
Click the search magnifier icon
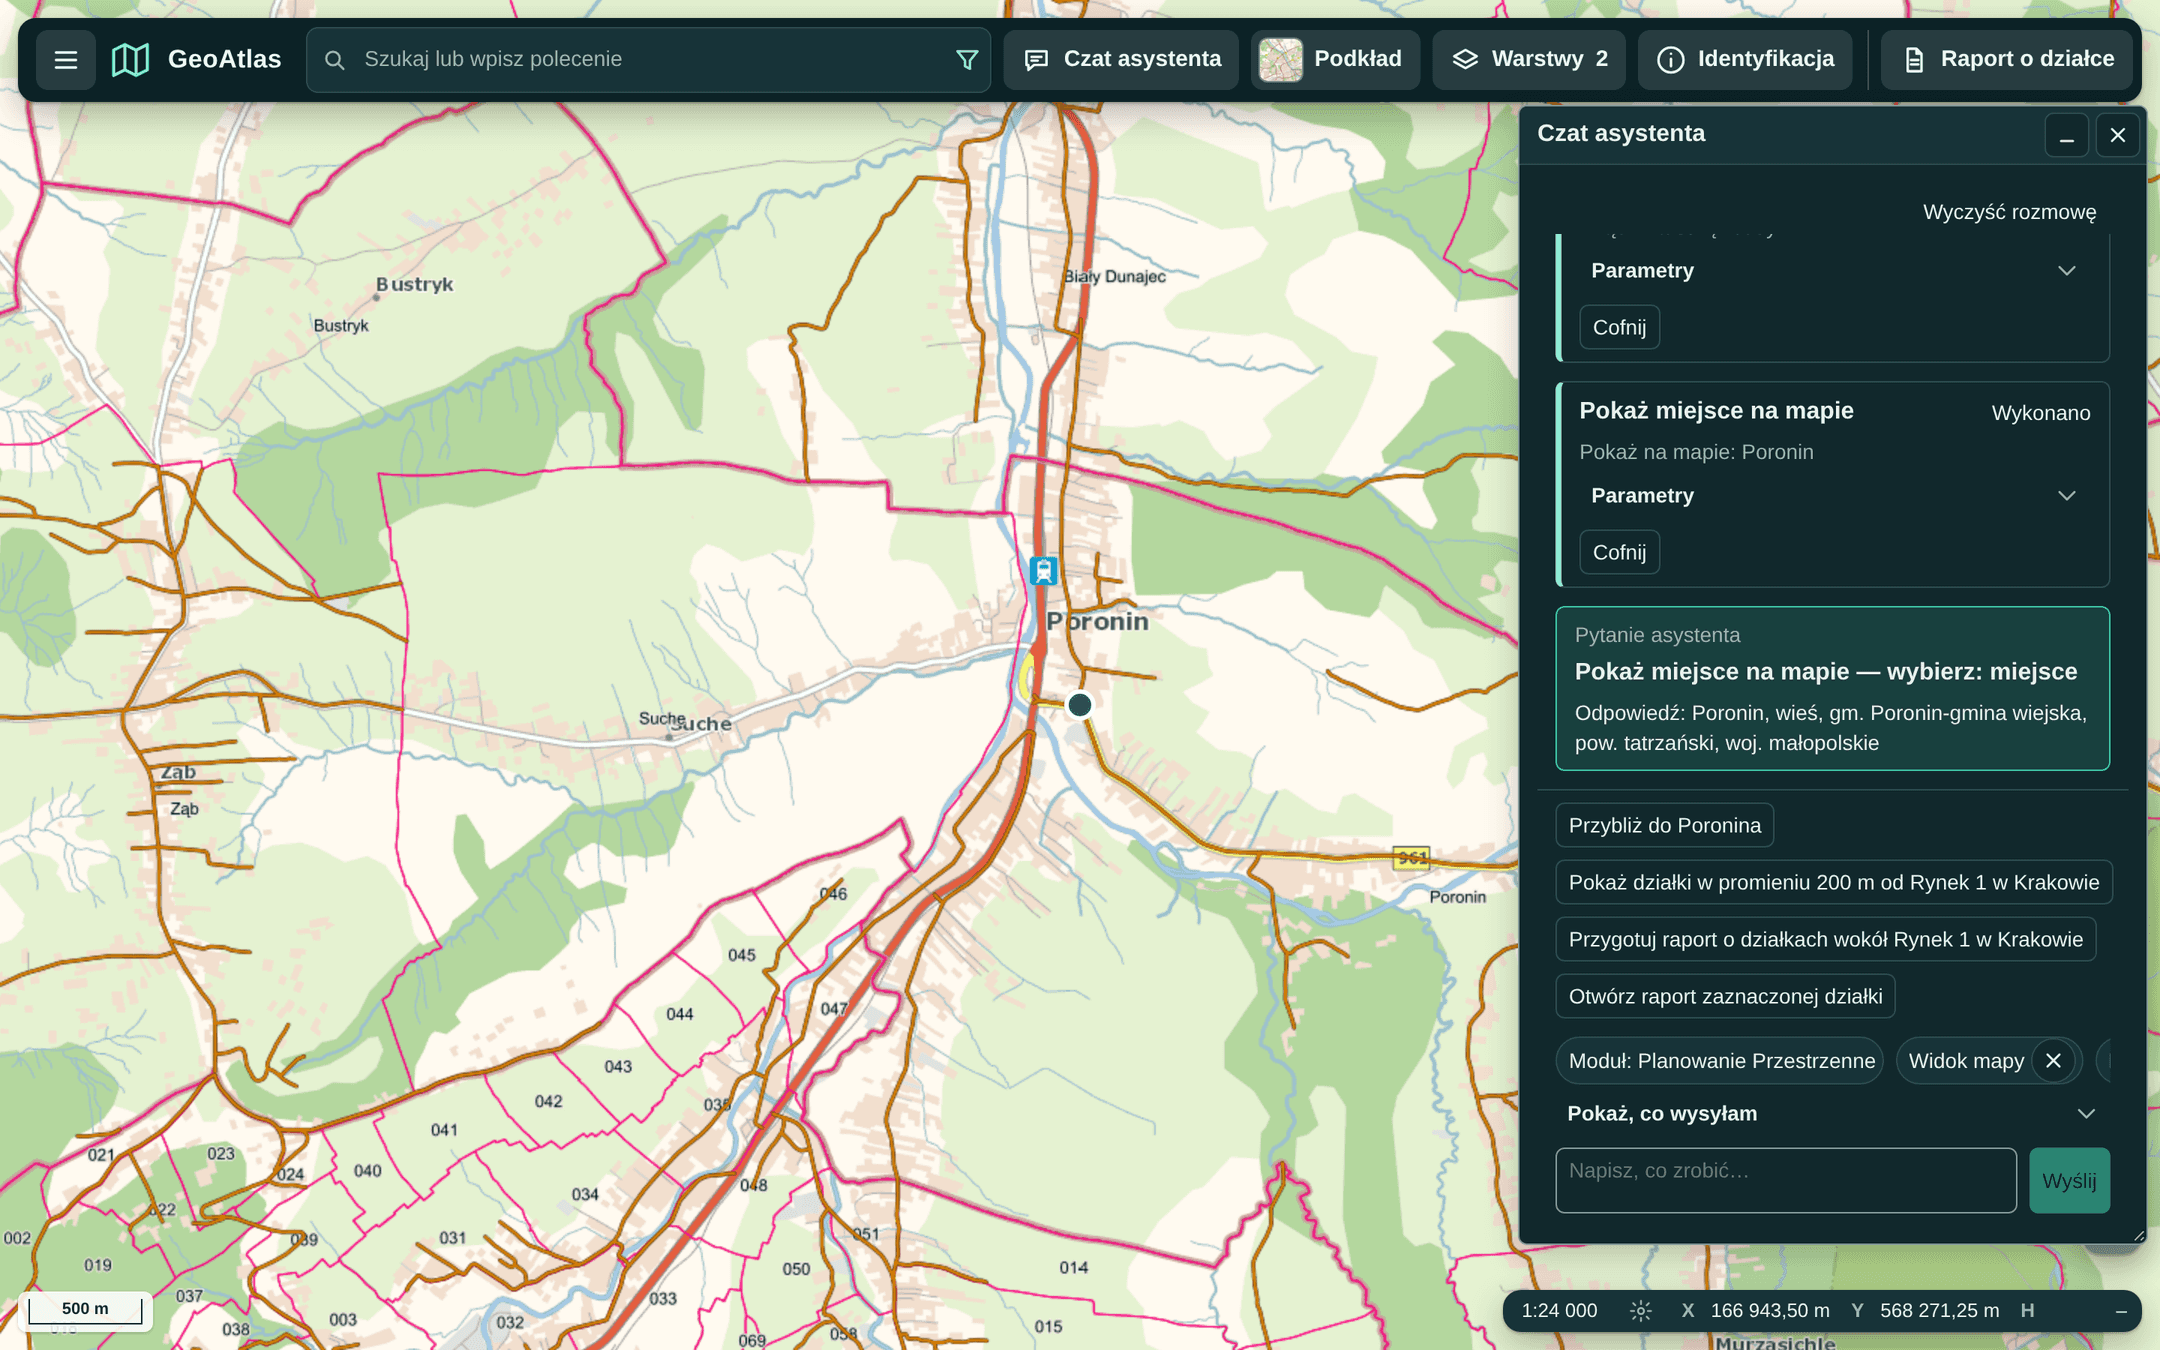[335, 60]
